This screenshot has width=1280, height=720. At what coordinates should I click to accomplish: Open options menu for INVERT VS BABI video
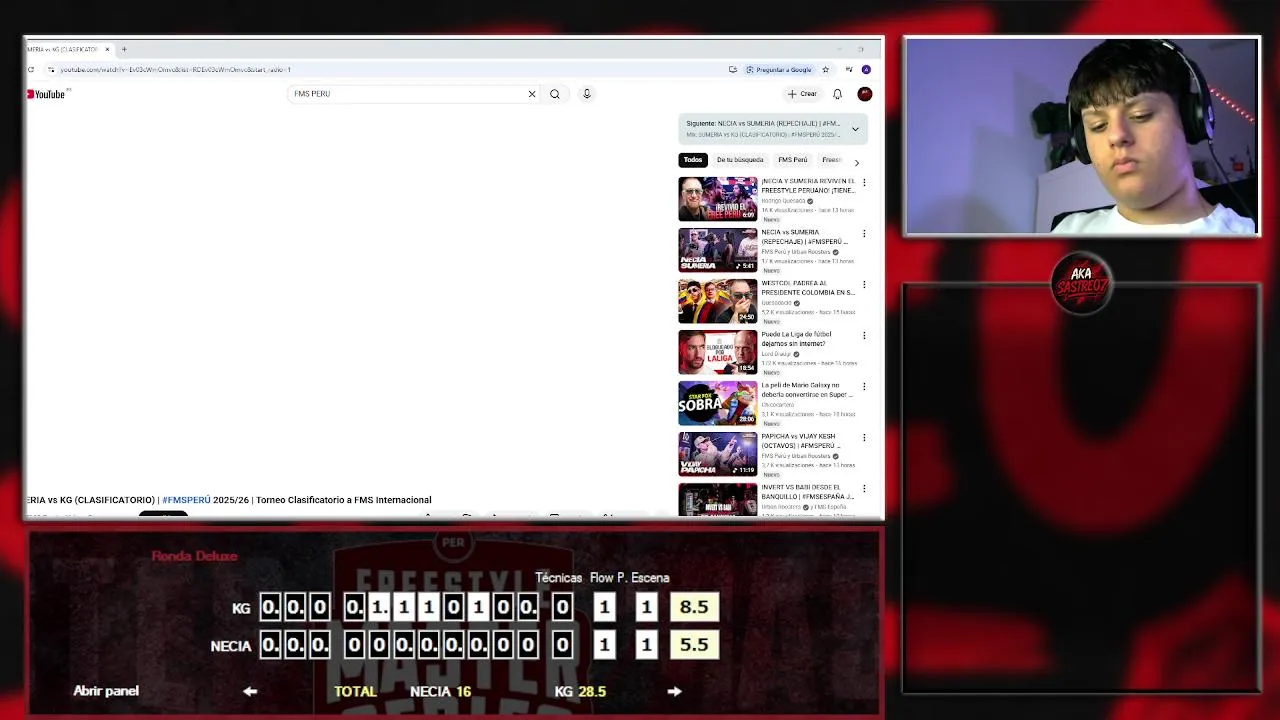pos(864,489)
